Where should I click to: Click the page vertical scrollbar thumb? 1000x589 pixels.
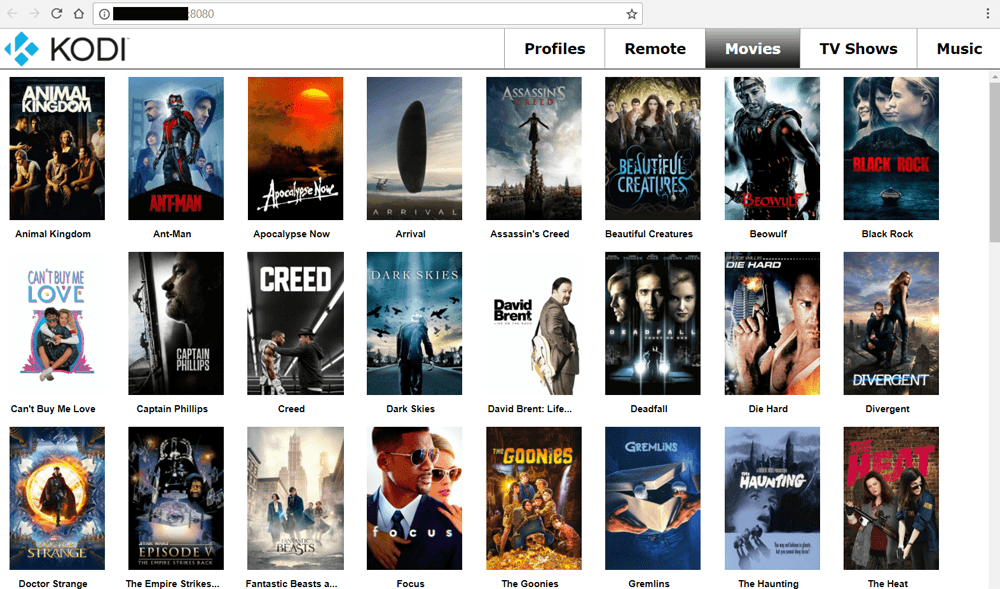tap(994, 163)
